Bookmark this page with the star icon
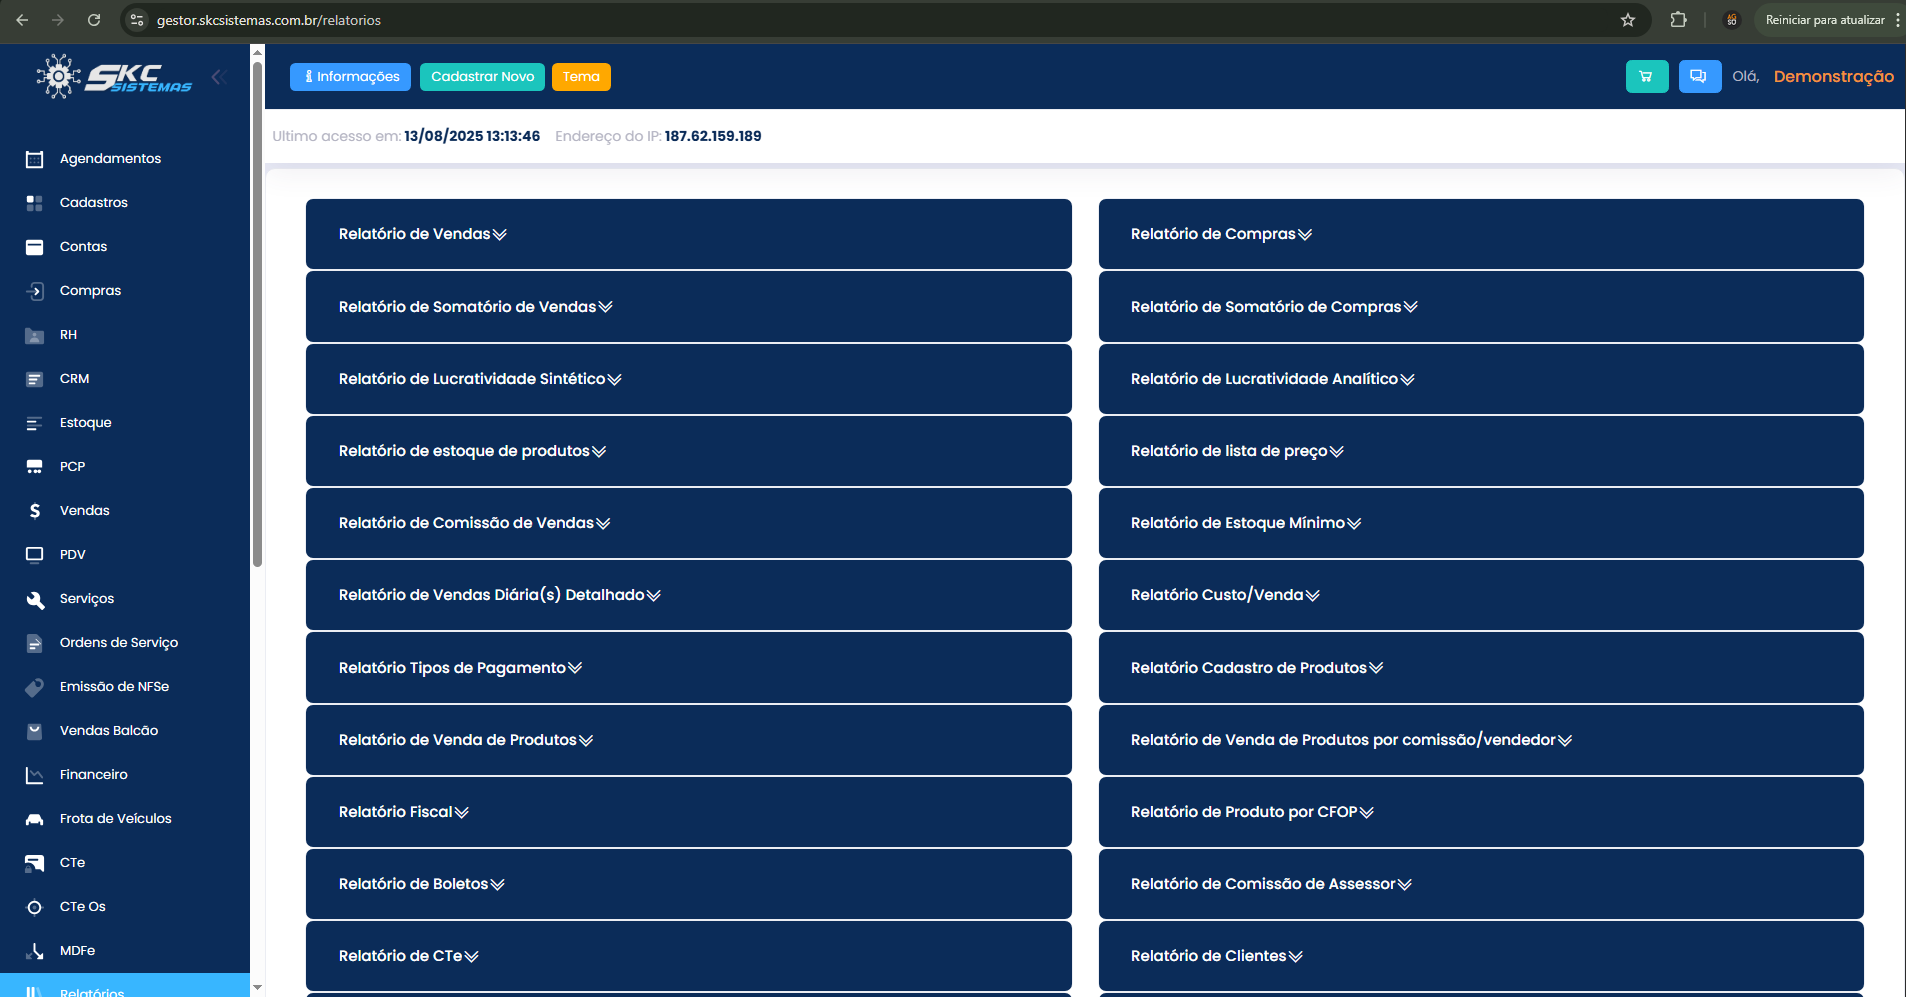The image size is (1906, 997). [1628, 20]
